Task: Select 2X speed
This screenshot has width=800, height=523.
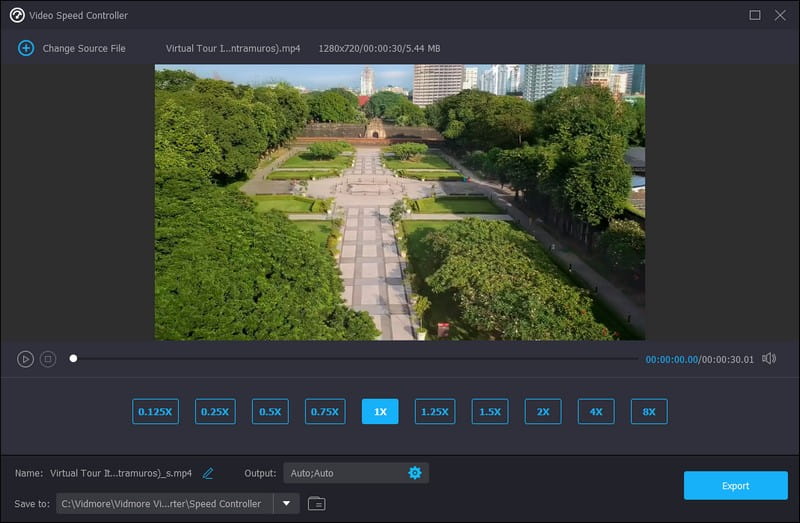Action: [x=543, y=411]
